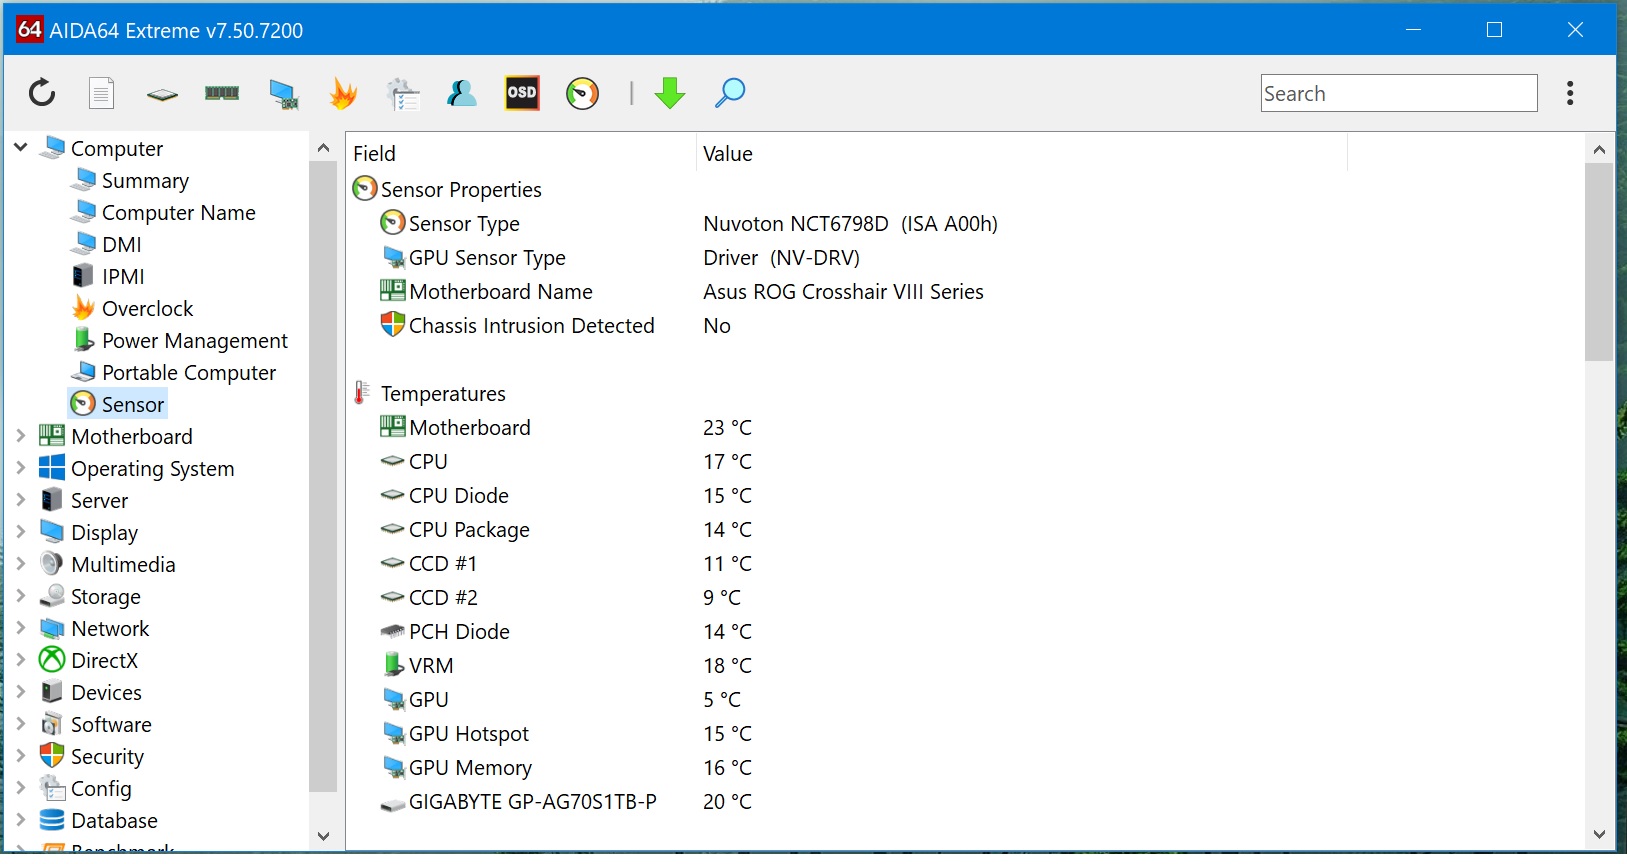The width and height of the screenshot is (1627, 864).
Task: Click the Asus ROG Crosshair VIII value
Action: [843, 291]
